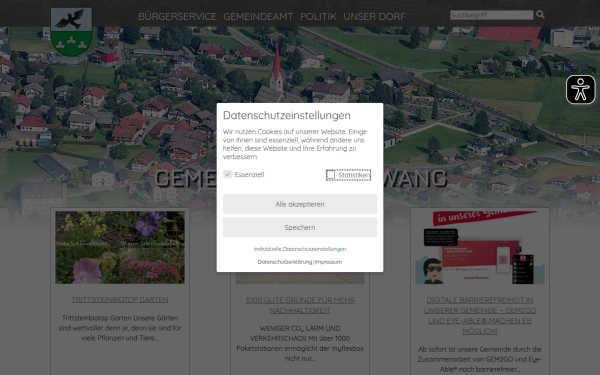This screenshot has height=375, width=600.
Task: Open the Impressum link
Action: click(328, 262)
